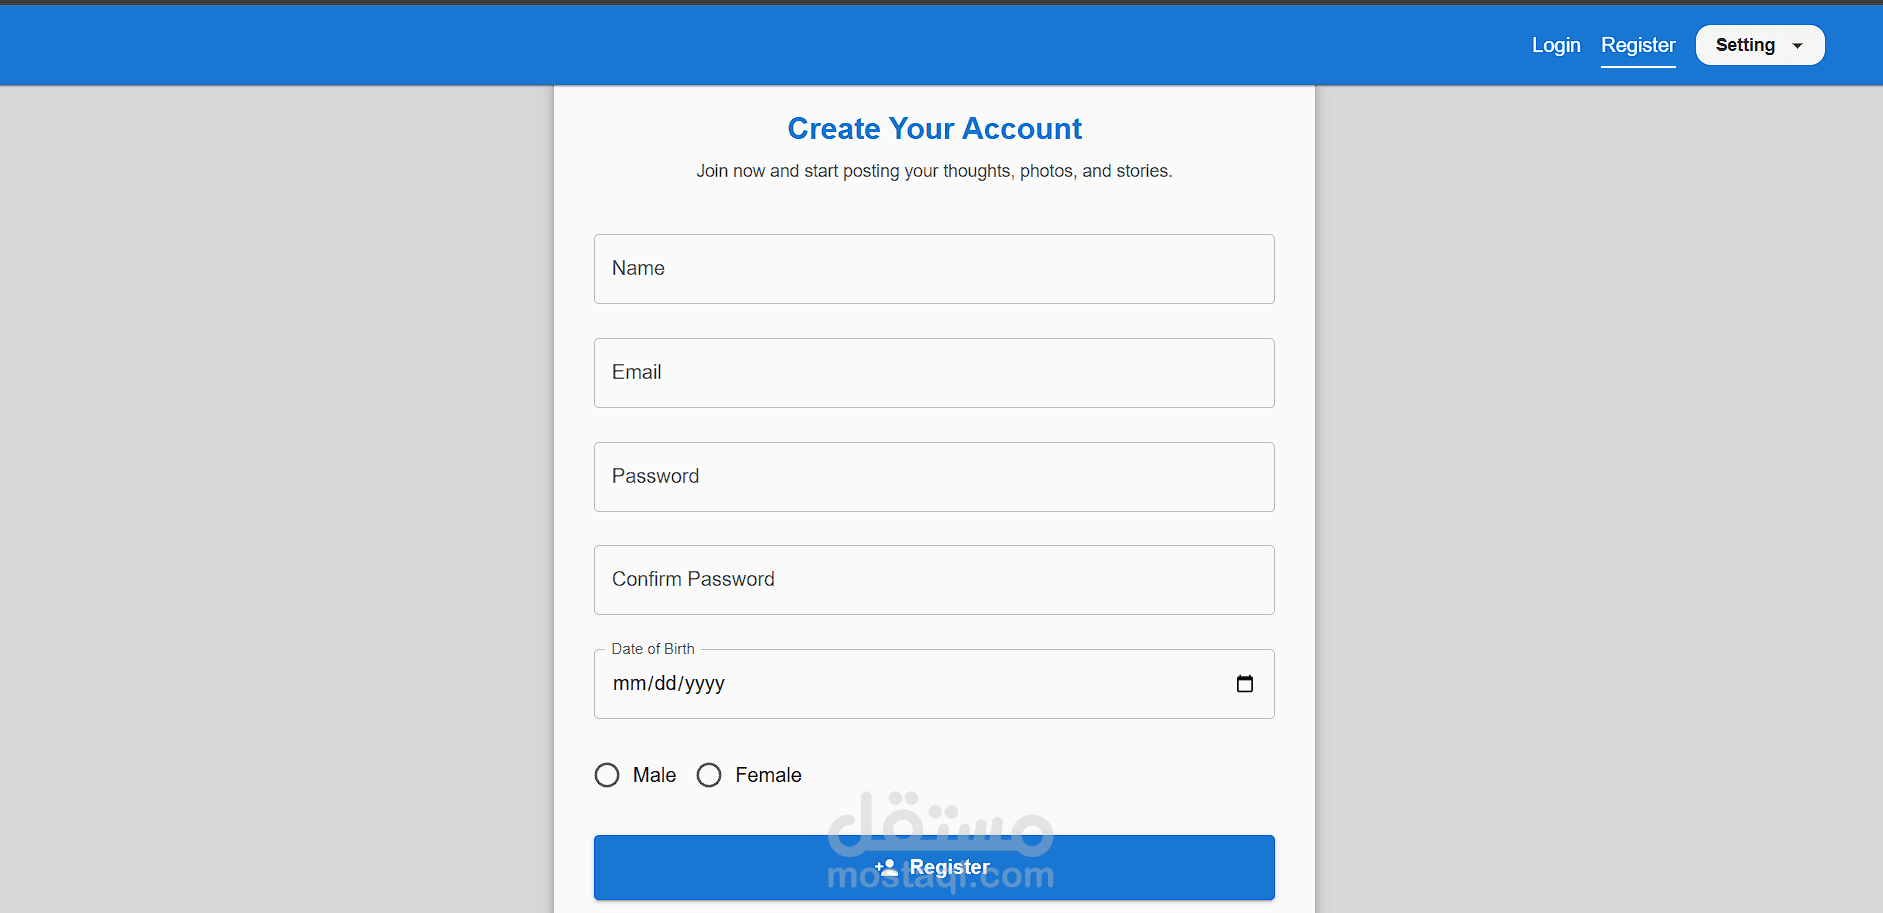Go to the Login page
This screenshot has width=1883, height=913.
point(1556,45)
